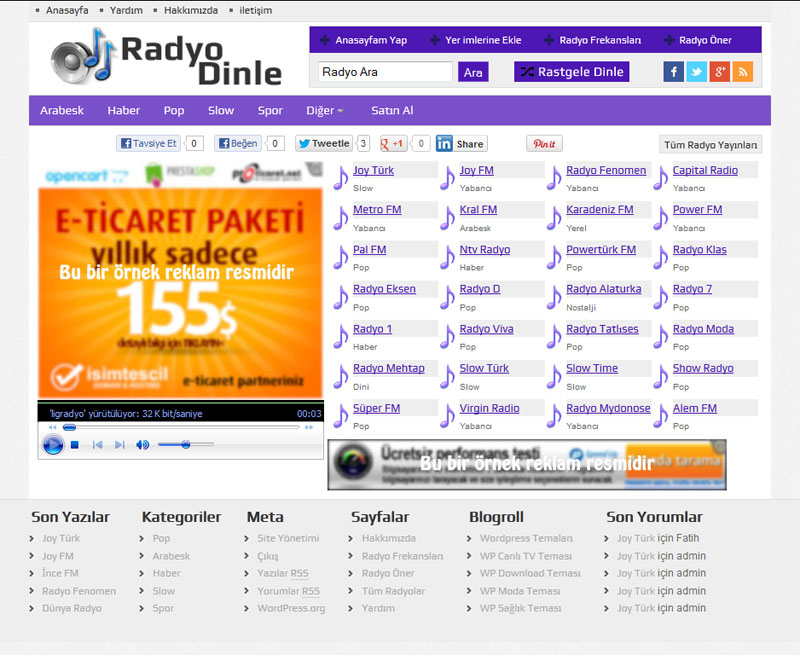
Task: Click the music note beside Radyo 7
Action: point(661,297)
